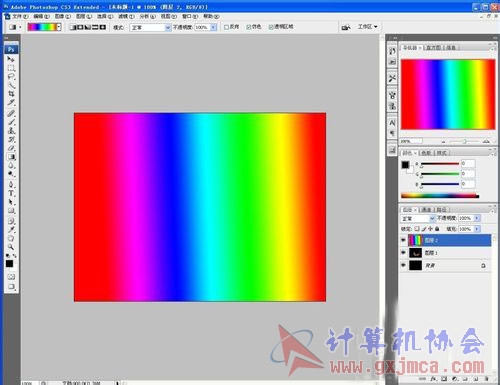Open the gradient 模式 (Mode) dropdown

click(150, 27)
